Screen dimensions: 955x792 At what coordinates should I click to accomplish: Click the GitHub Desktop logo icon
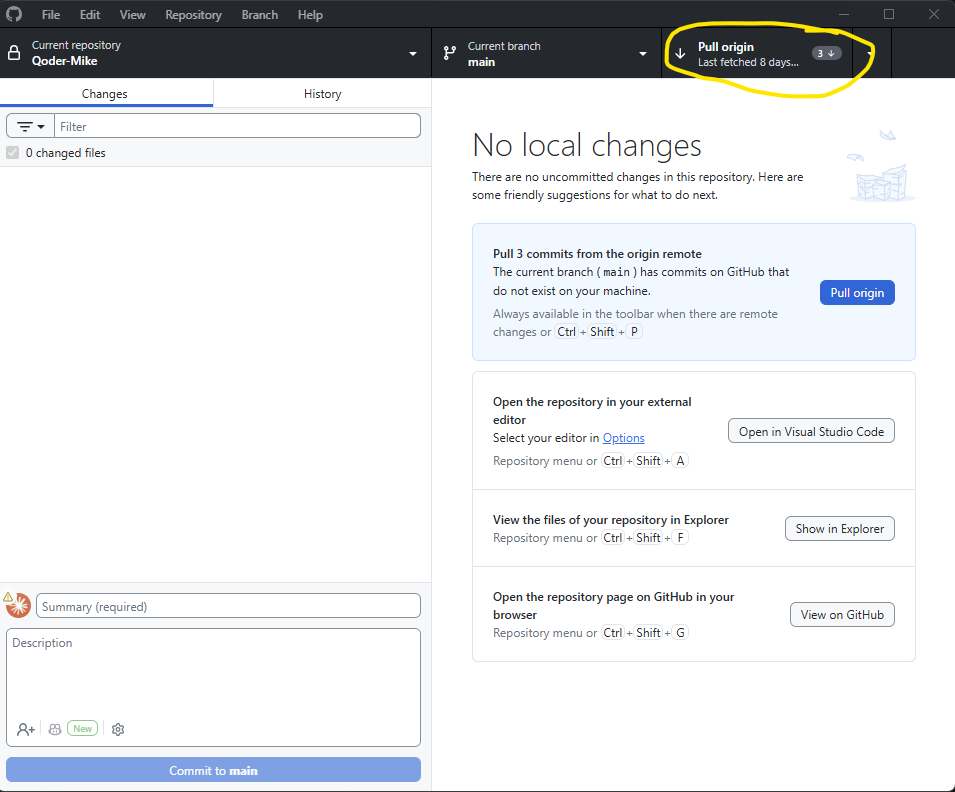[x=13, y=14]
